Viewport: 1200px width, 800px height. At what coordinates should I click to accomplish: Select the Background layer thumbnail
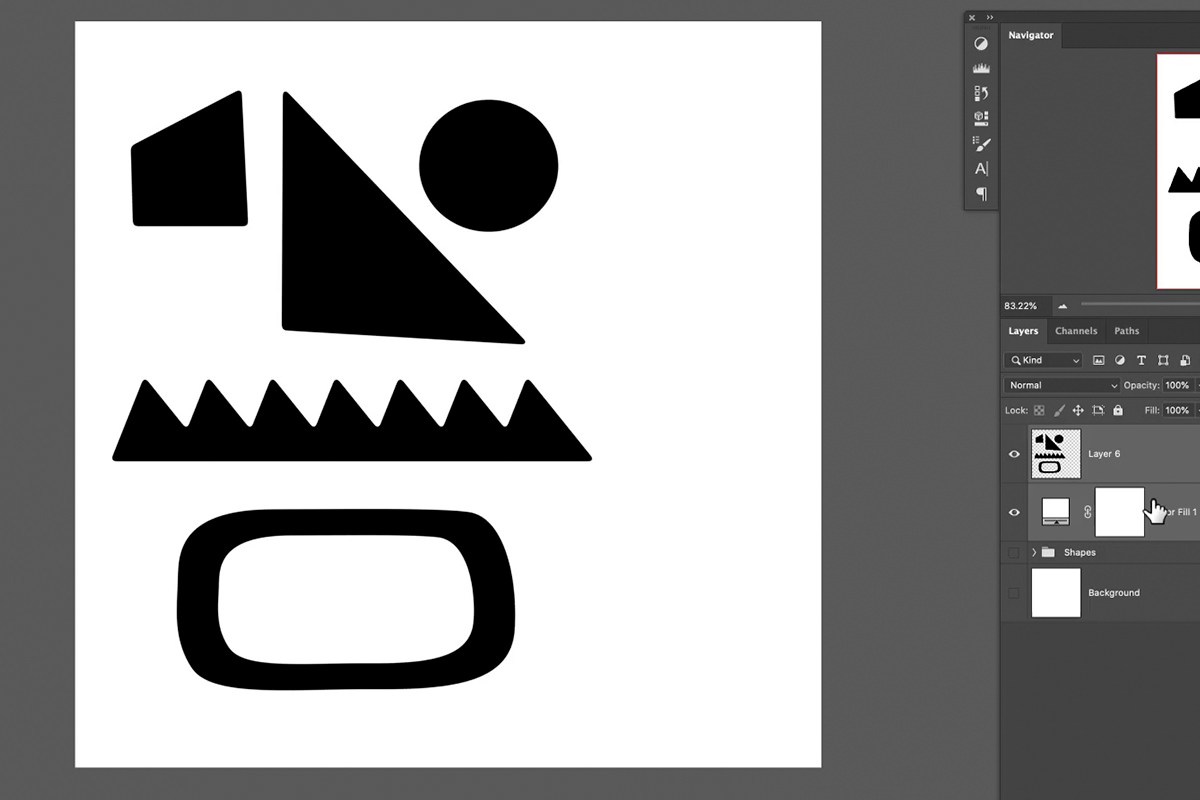click(1056, 593)
